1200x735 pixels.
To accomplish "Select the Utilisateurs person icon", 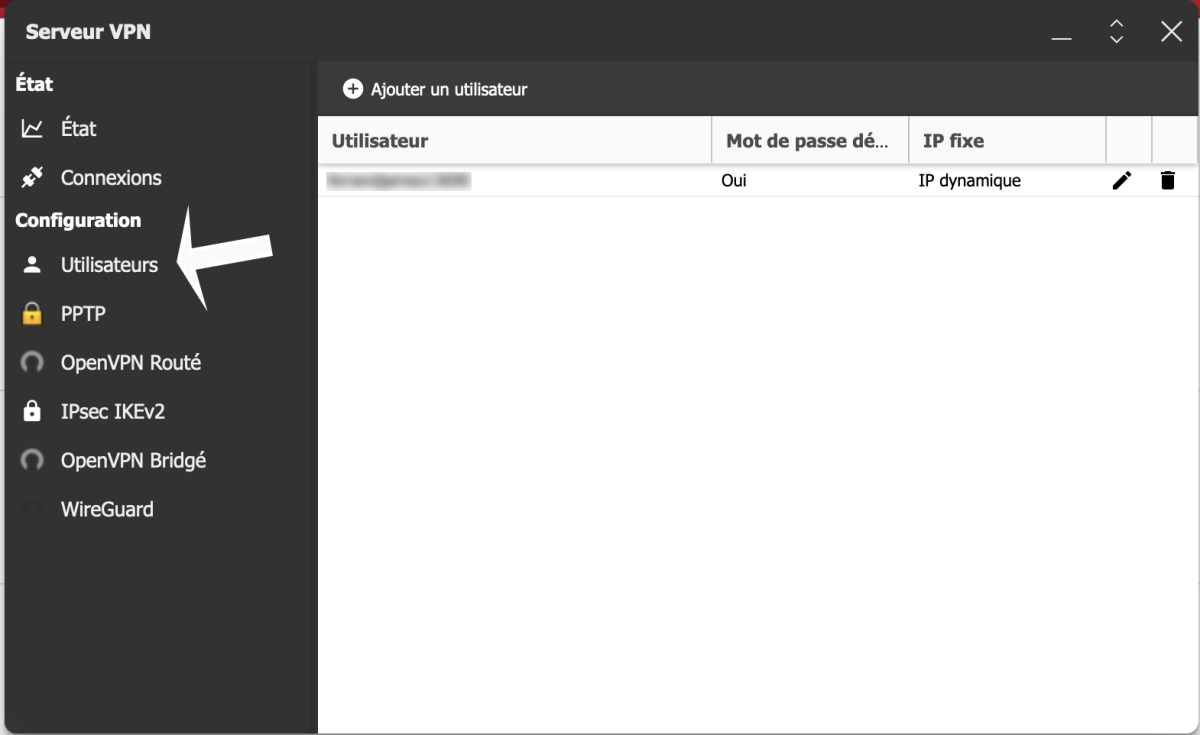I will (x=32, y=265).
